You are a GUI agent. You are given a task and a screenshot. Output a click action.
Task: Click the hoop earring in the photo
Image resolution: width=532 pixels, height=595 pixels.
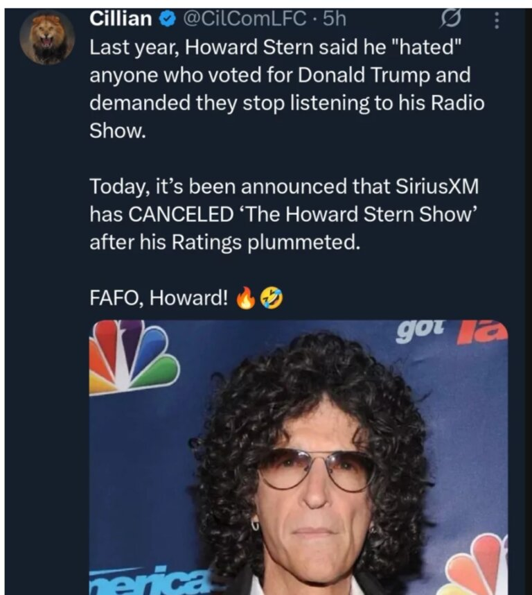[255, 524]
